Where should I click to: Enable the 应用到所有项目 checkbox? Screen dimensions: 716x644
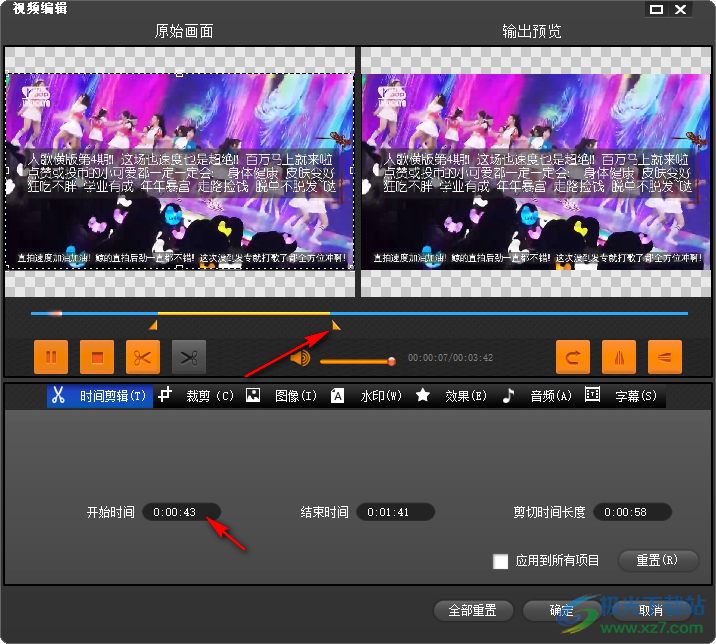click(x=500, y=561)
